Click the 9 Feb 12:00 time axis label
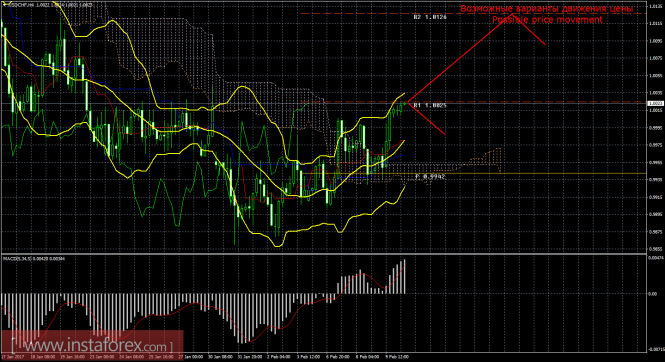Viewport: 665px width, 362px height. point(397,357)
